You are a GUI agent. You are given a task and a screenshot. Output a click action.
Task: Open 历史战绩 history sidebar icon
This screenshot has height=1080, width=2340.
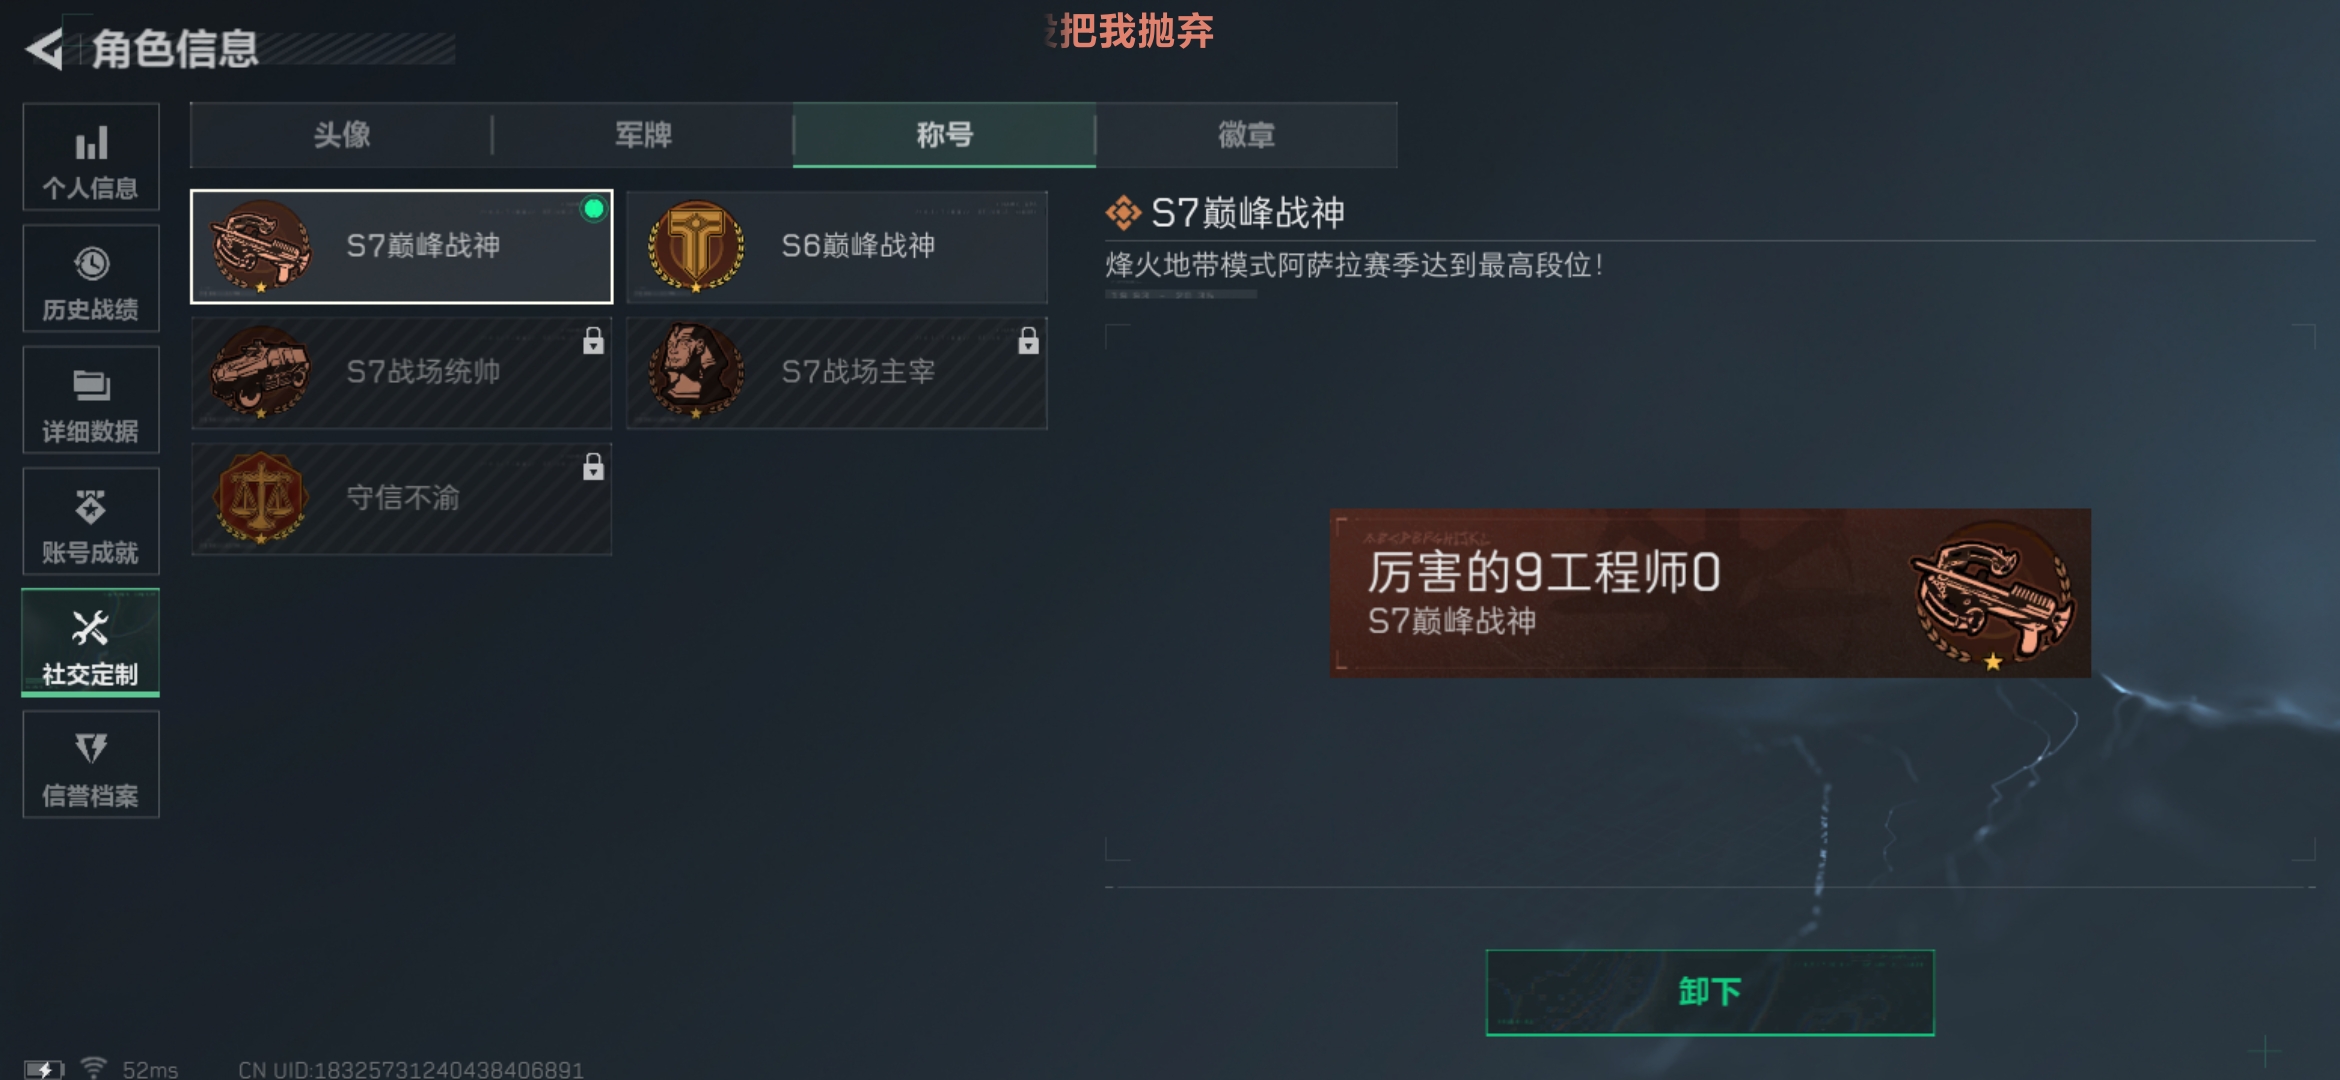tap(91, 278)
